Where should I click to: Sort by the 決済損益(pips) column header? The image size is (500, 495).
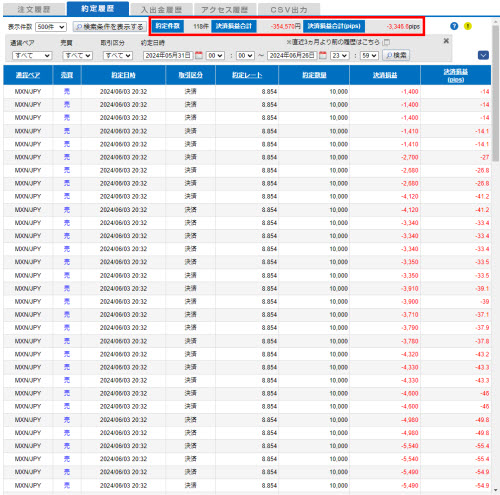click(x=456, y=75)
